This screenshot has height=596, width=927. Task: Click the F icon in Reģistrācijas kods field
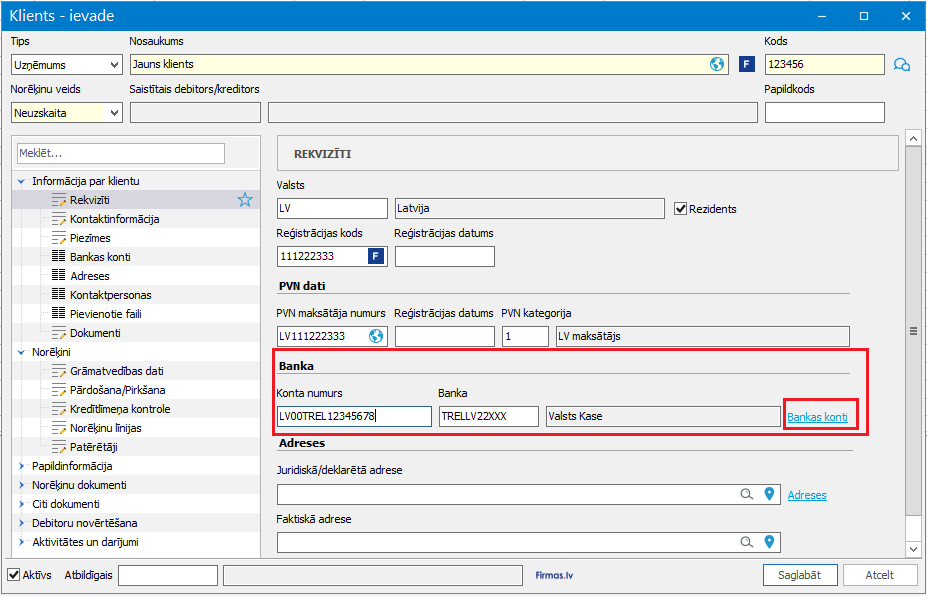click(x=376, y=256)
